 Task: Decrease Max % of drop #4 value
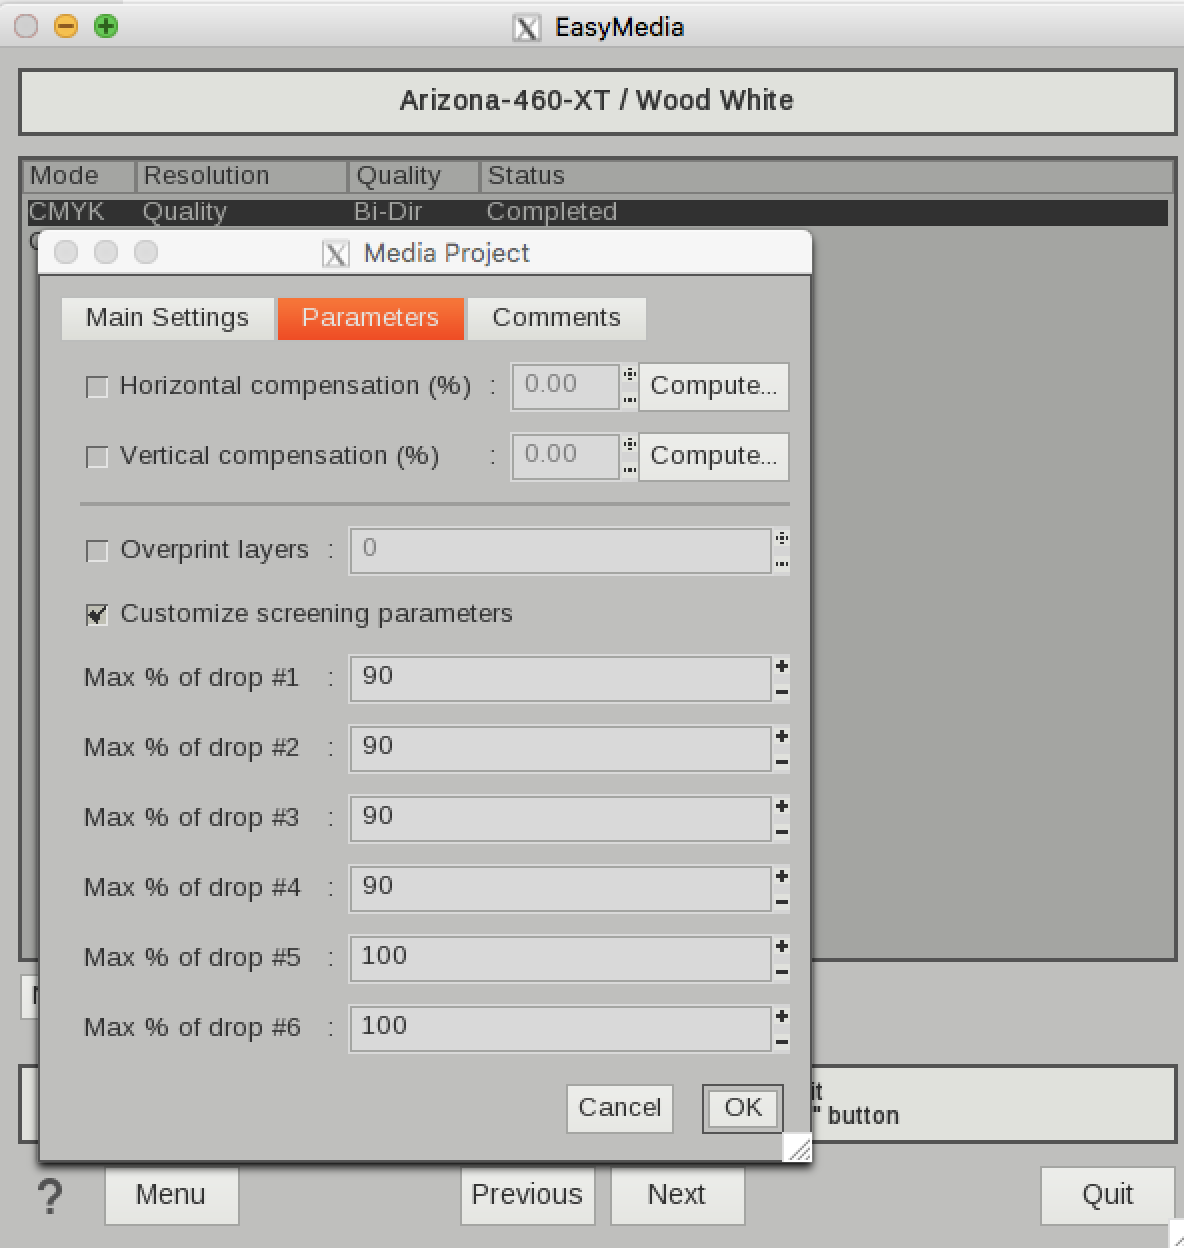coord(782,902)
